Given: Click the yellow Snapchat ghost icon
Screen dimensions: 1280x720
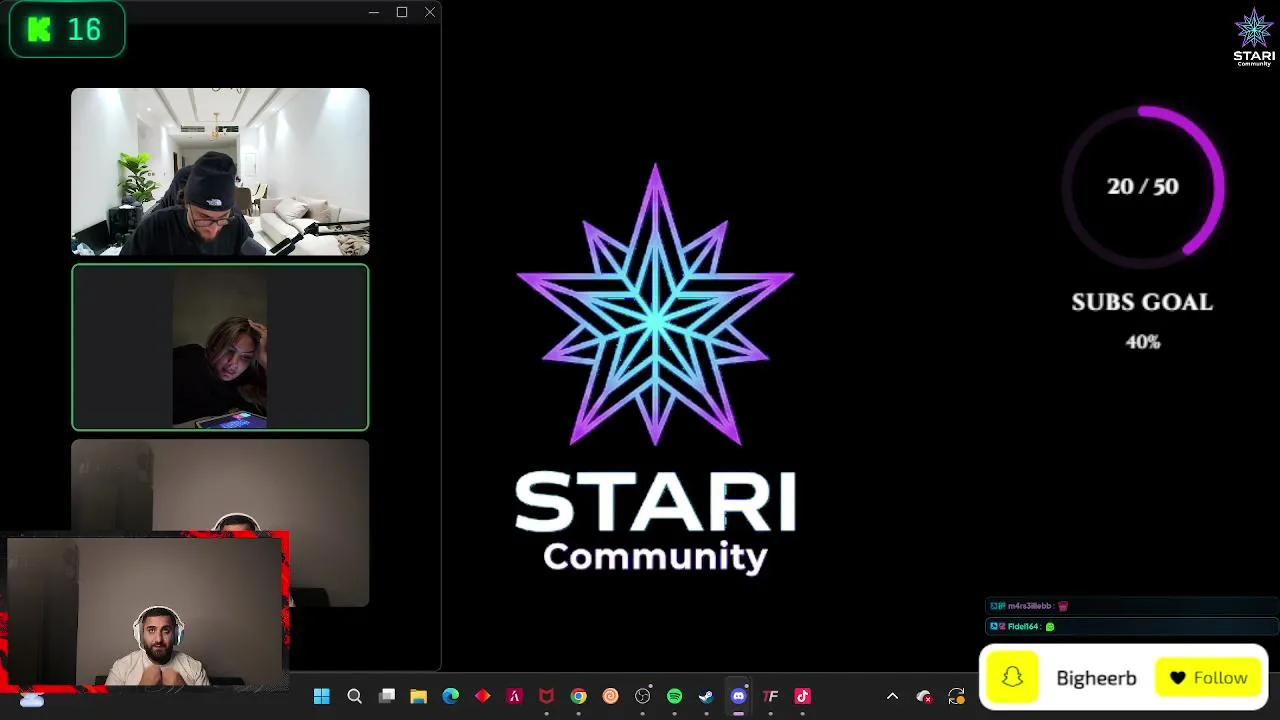Looking at the screenshot, I should click(x=1013, y=678).
